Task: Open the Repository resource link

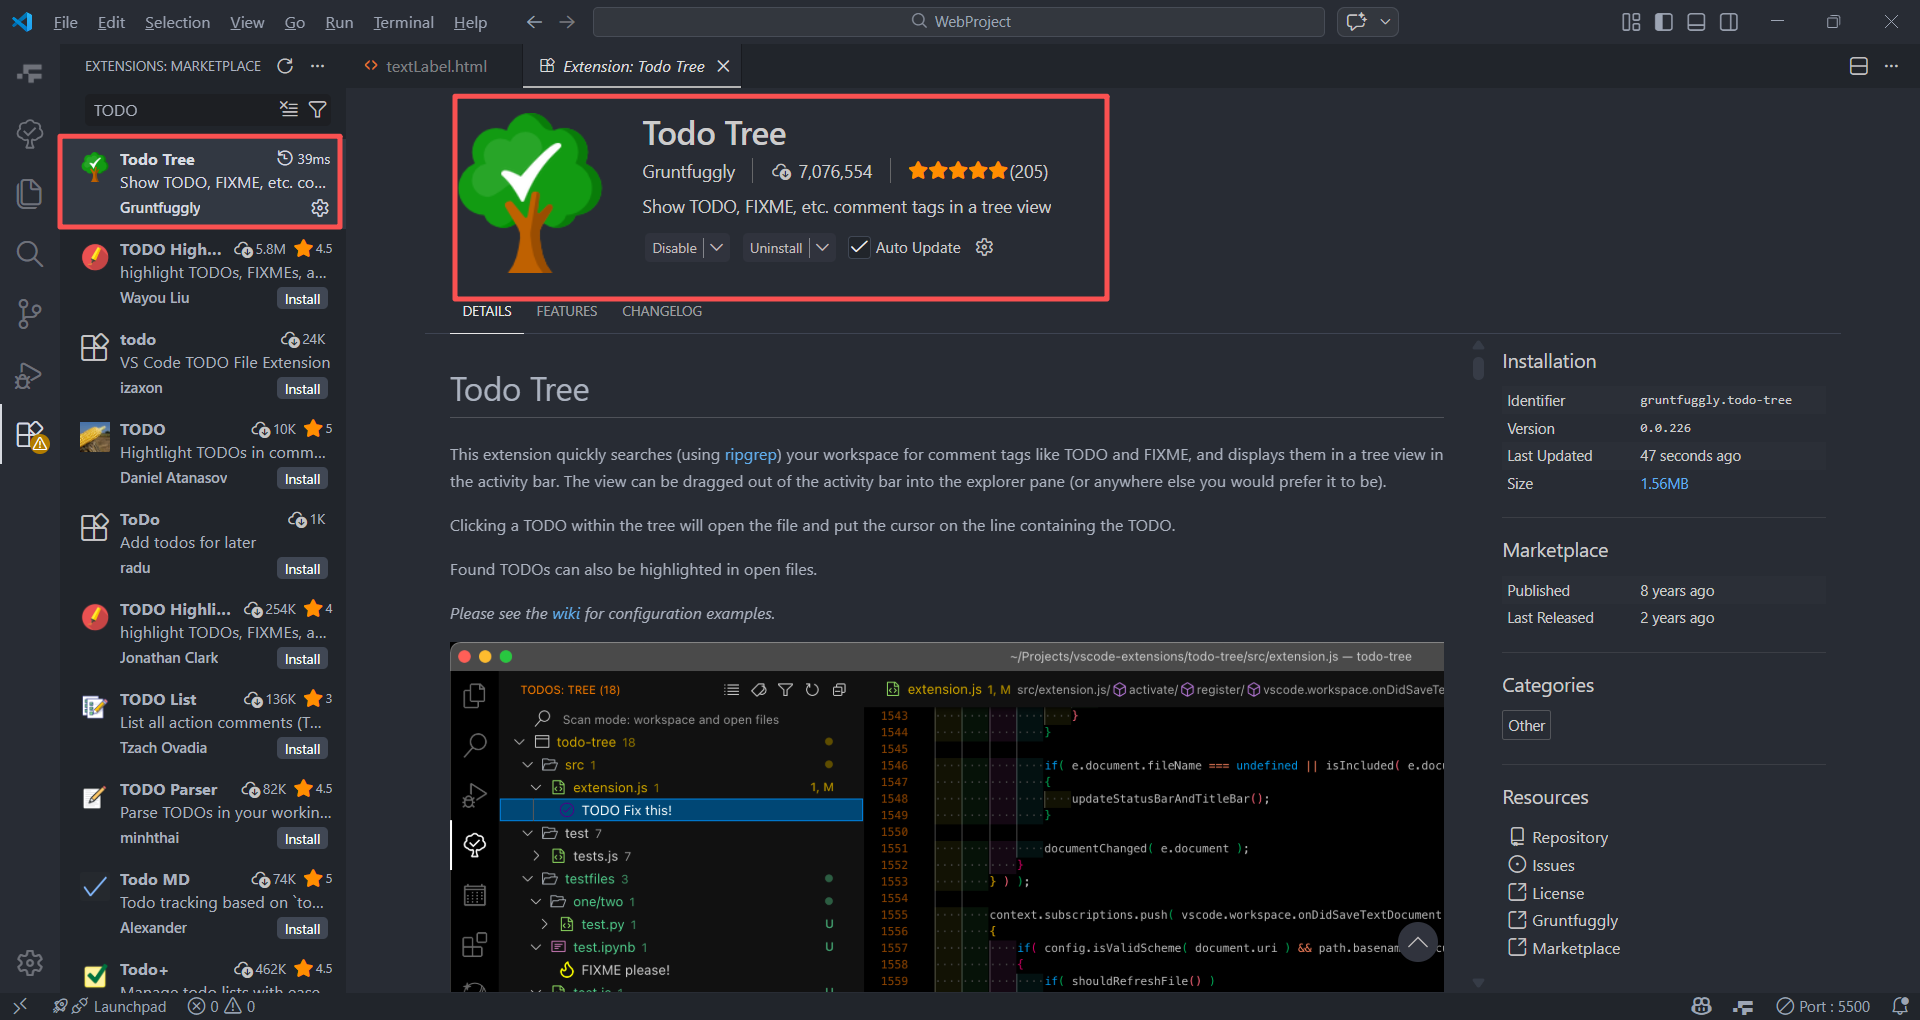Action: [1570, 837]
